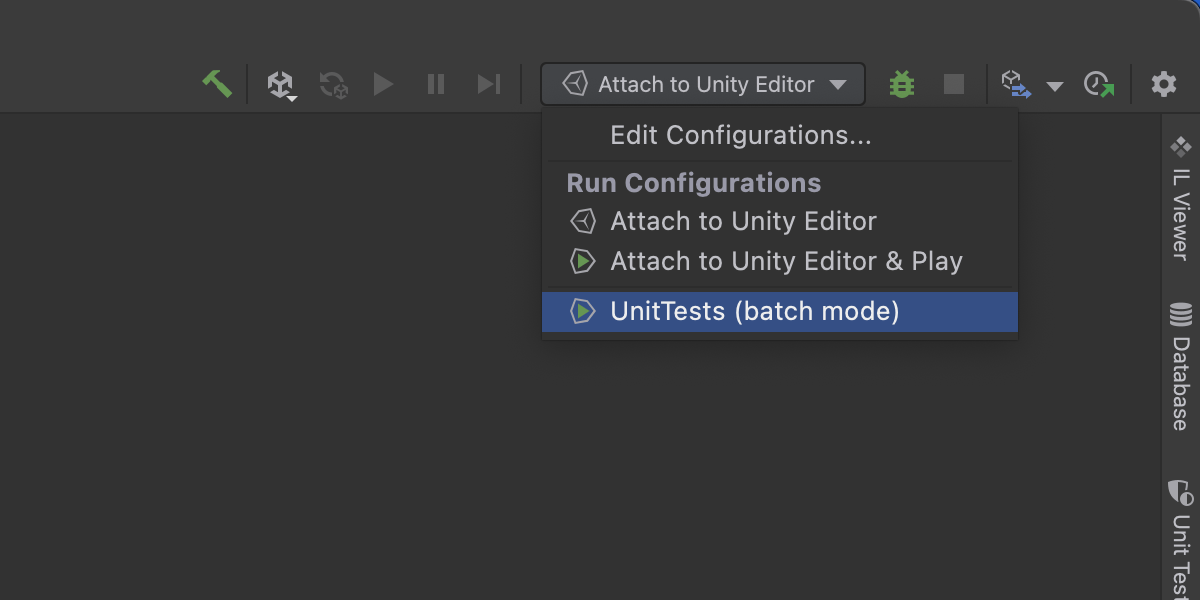Image resolution: width=1200 pixels, height=600 pixels.
Task: Click the green Debug bug icon
Action: (x=902, y=85)
